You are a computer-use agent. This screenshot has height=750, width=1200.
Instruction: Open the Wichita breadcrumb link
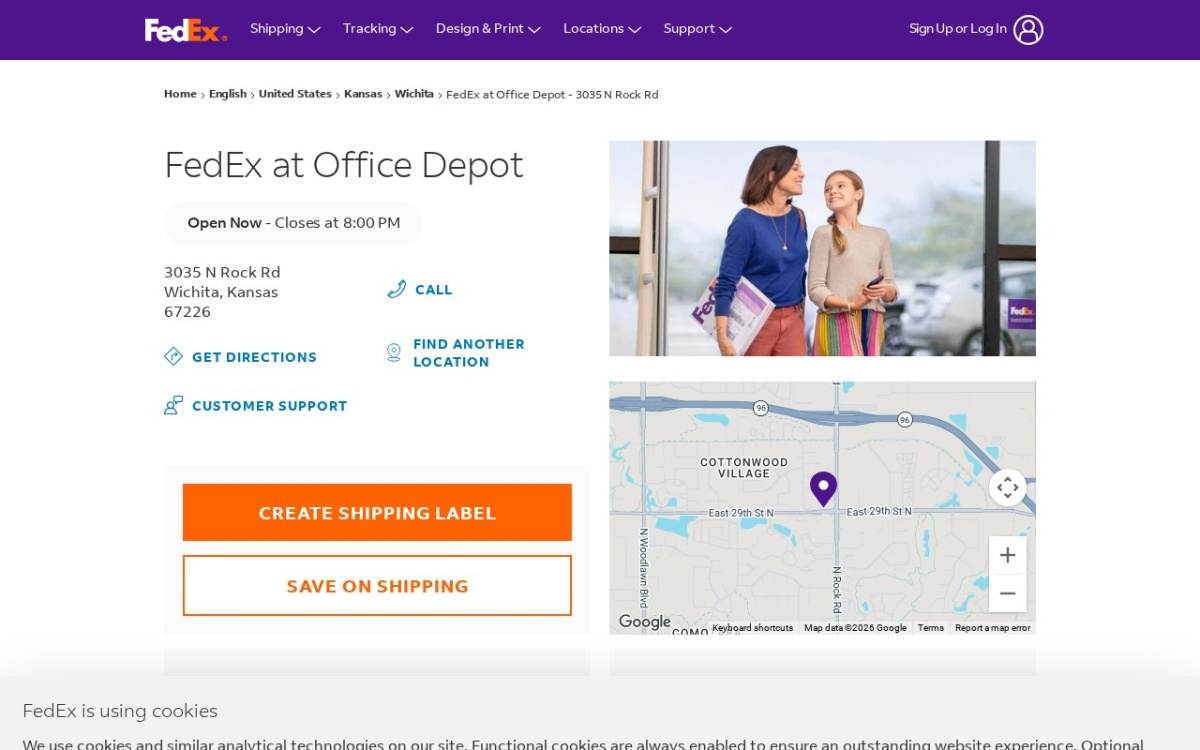[414, 94]
